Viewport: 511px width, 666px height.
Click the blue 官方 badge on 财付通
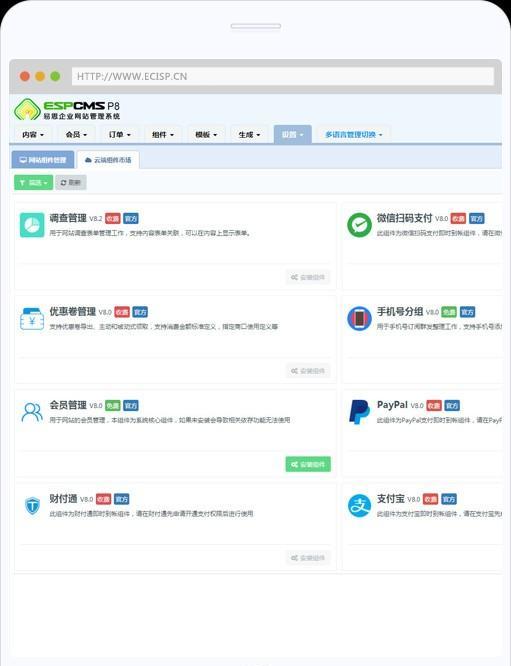pos(121,499)
